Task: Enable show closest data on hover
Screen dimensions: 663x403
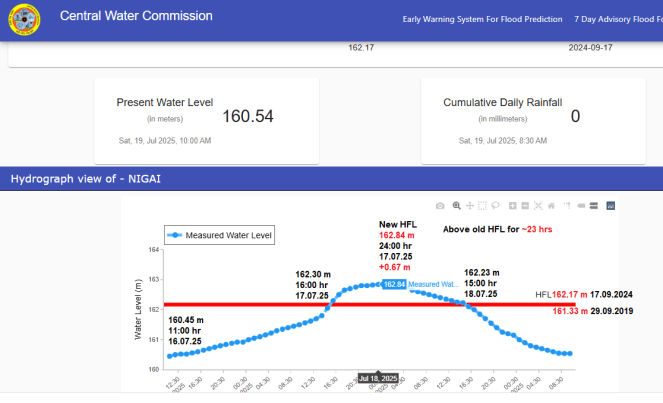Action: 581,206
